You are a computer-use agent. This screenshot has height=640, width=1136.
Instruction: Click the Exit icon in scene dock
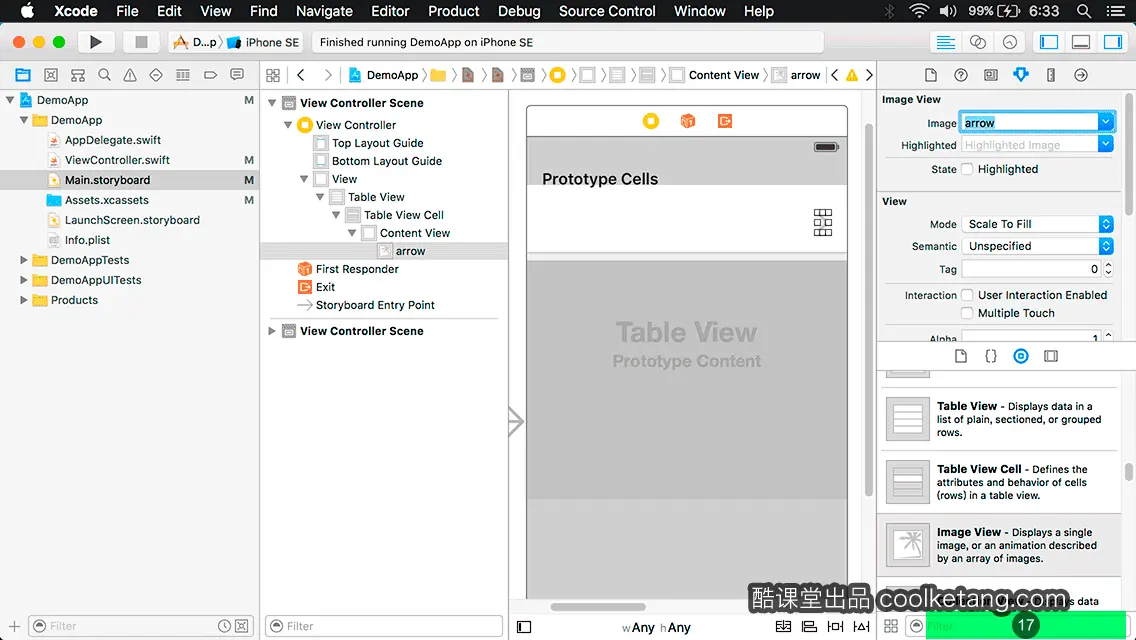pos(724,121)
